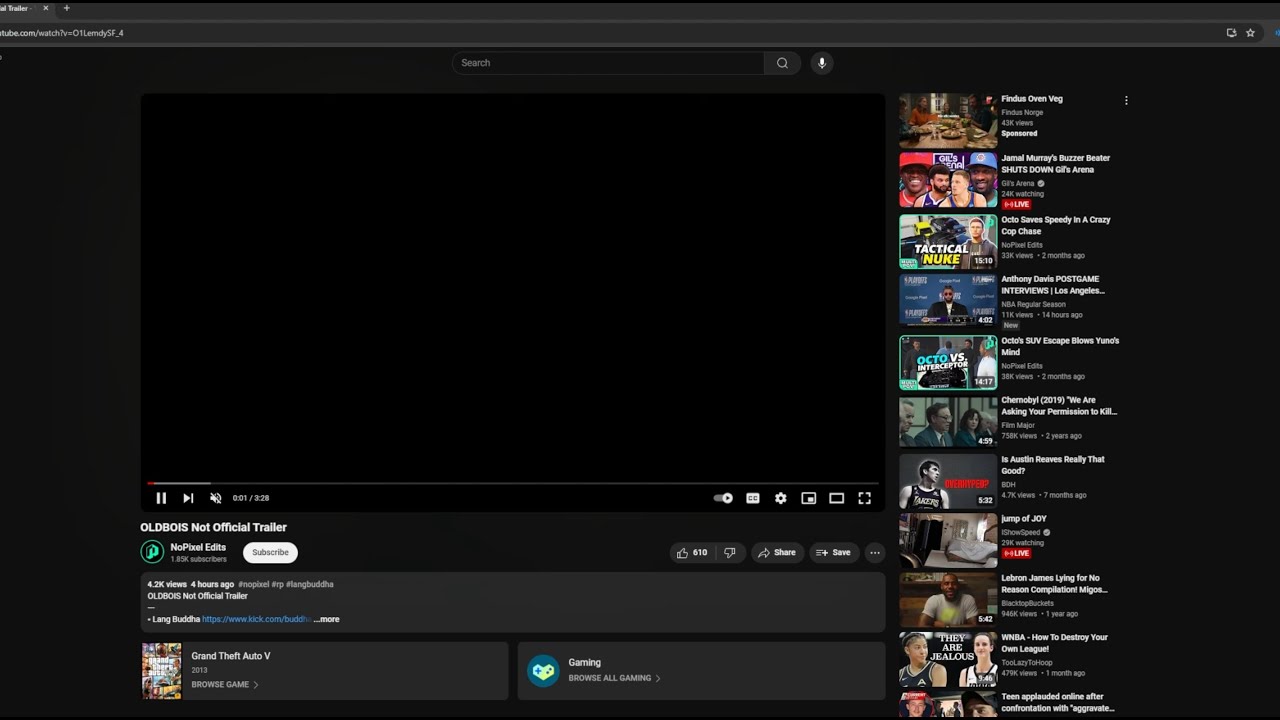
Task: Visit the BlacktopBuckets channel name
Action: click(x=1029, y=604)
